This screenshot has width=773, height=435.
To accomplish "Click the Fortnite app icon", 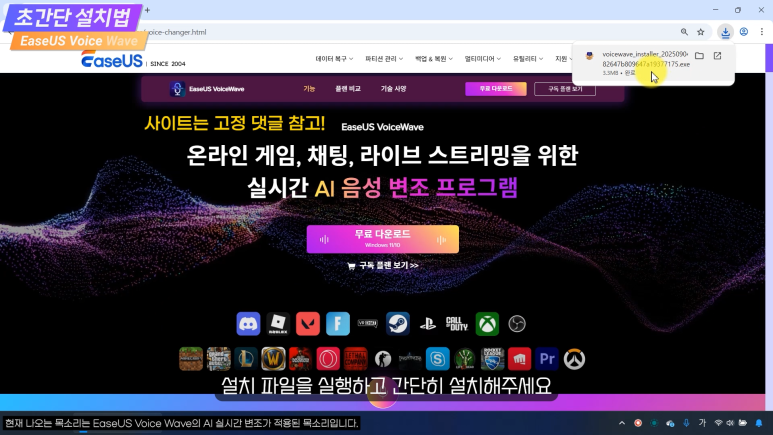I will click(338, 324).
